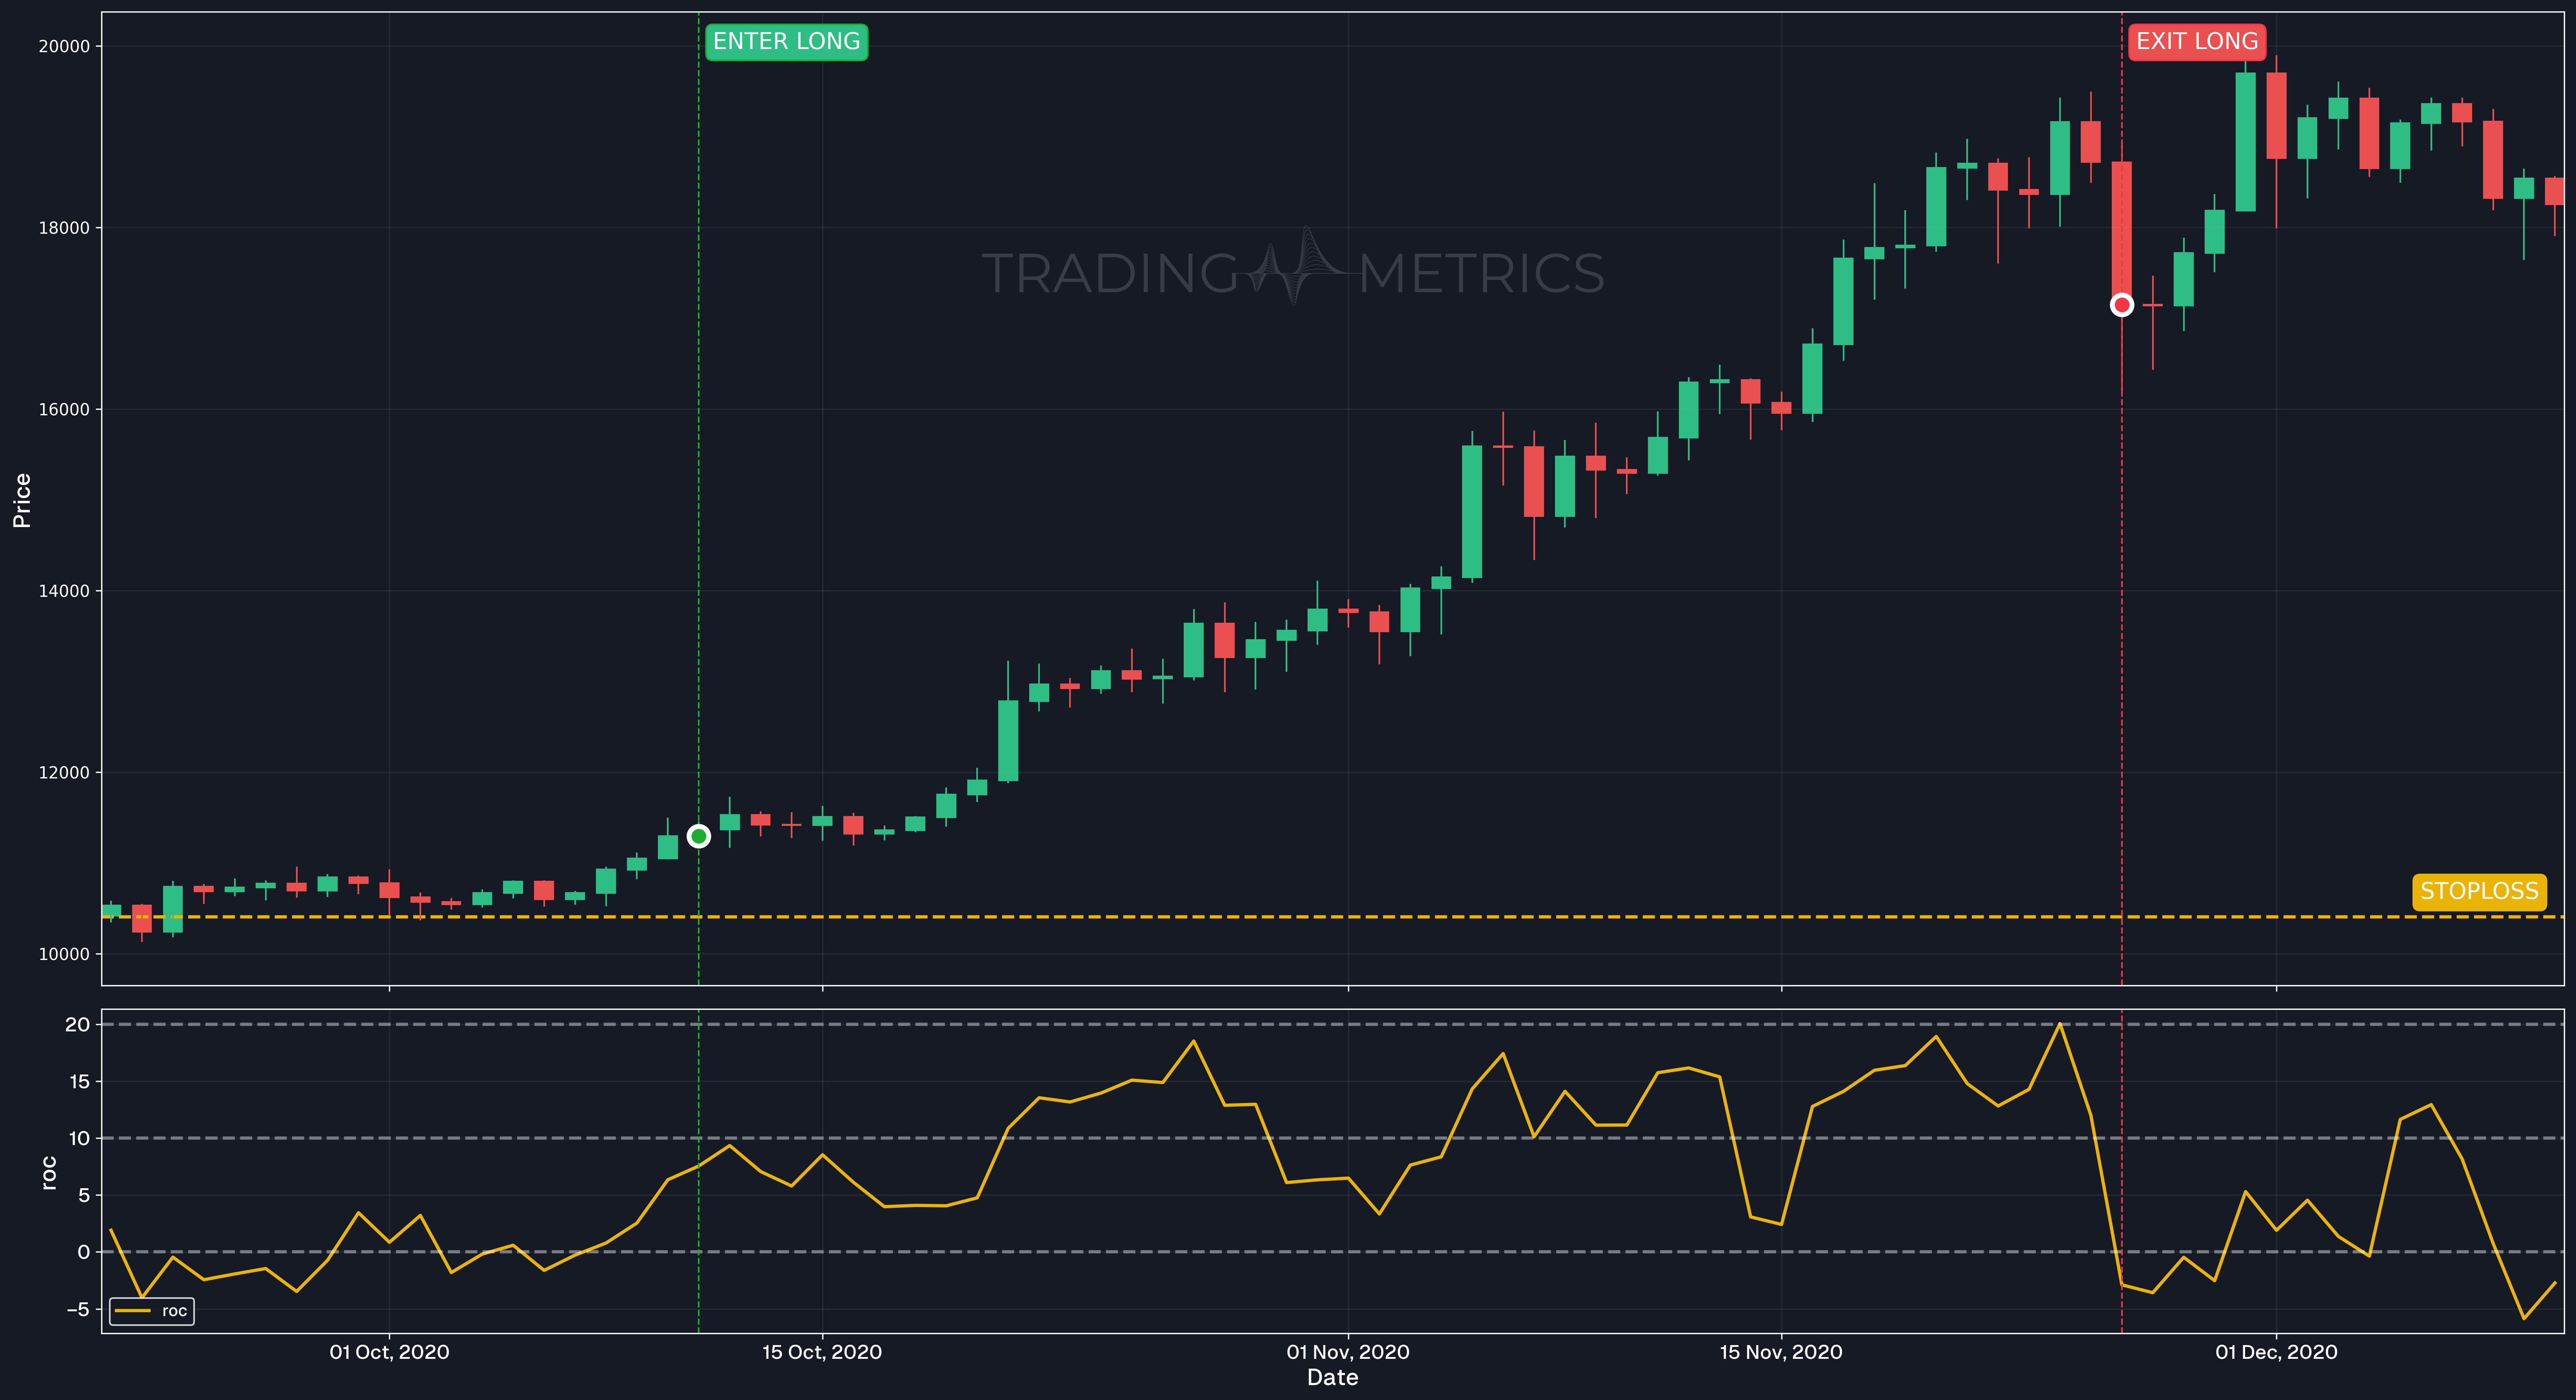Click the 15 Nov, 2020 date label
Screen dimensions: 2576x1400
pos(1780,1352)
